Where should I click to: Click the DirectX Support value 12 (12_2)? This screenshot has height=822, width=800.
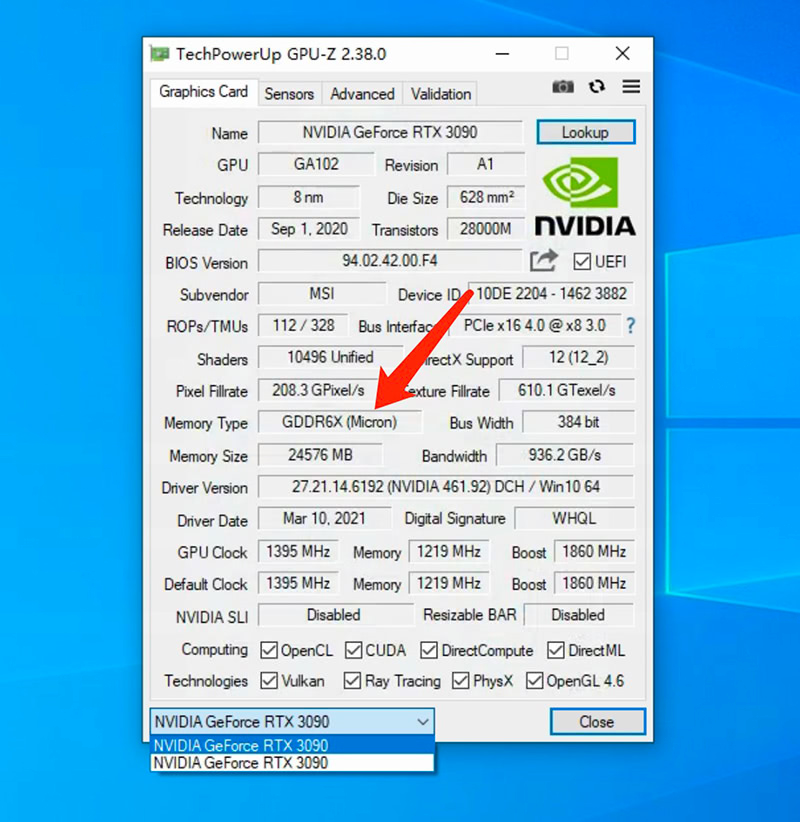(578, 358)
